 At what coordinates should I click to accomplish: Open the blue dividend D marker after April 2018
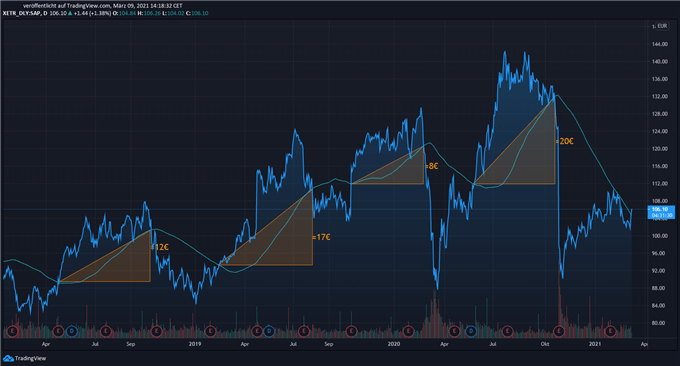pyautogui.click(x=72, y=331)
